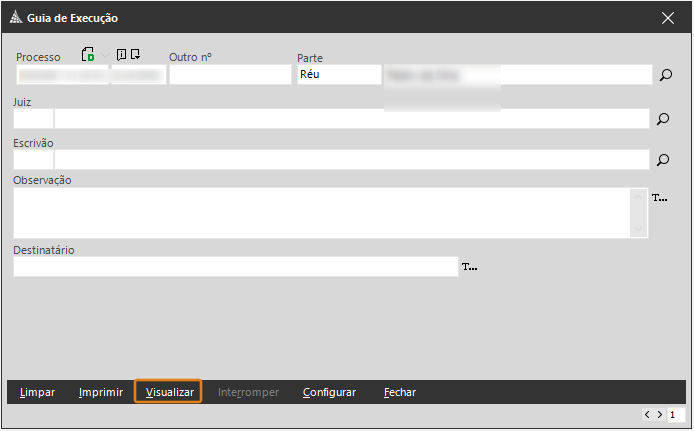The height and width of the screenshot is (431, 694).
Task: Click the Fechar button
Action: (400, 393)
